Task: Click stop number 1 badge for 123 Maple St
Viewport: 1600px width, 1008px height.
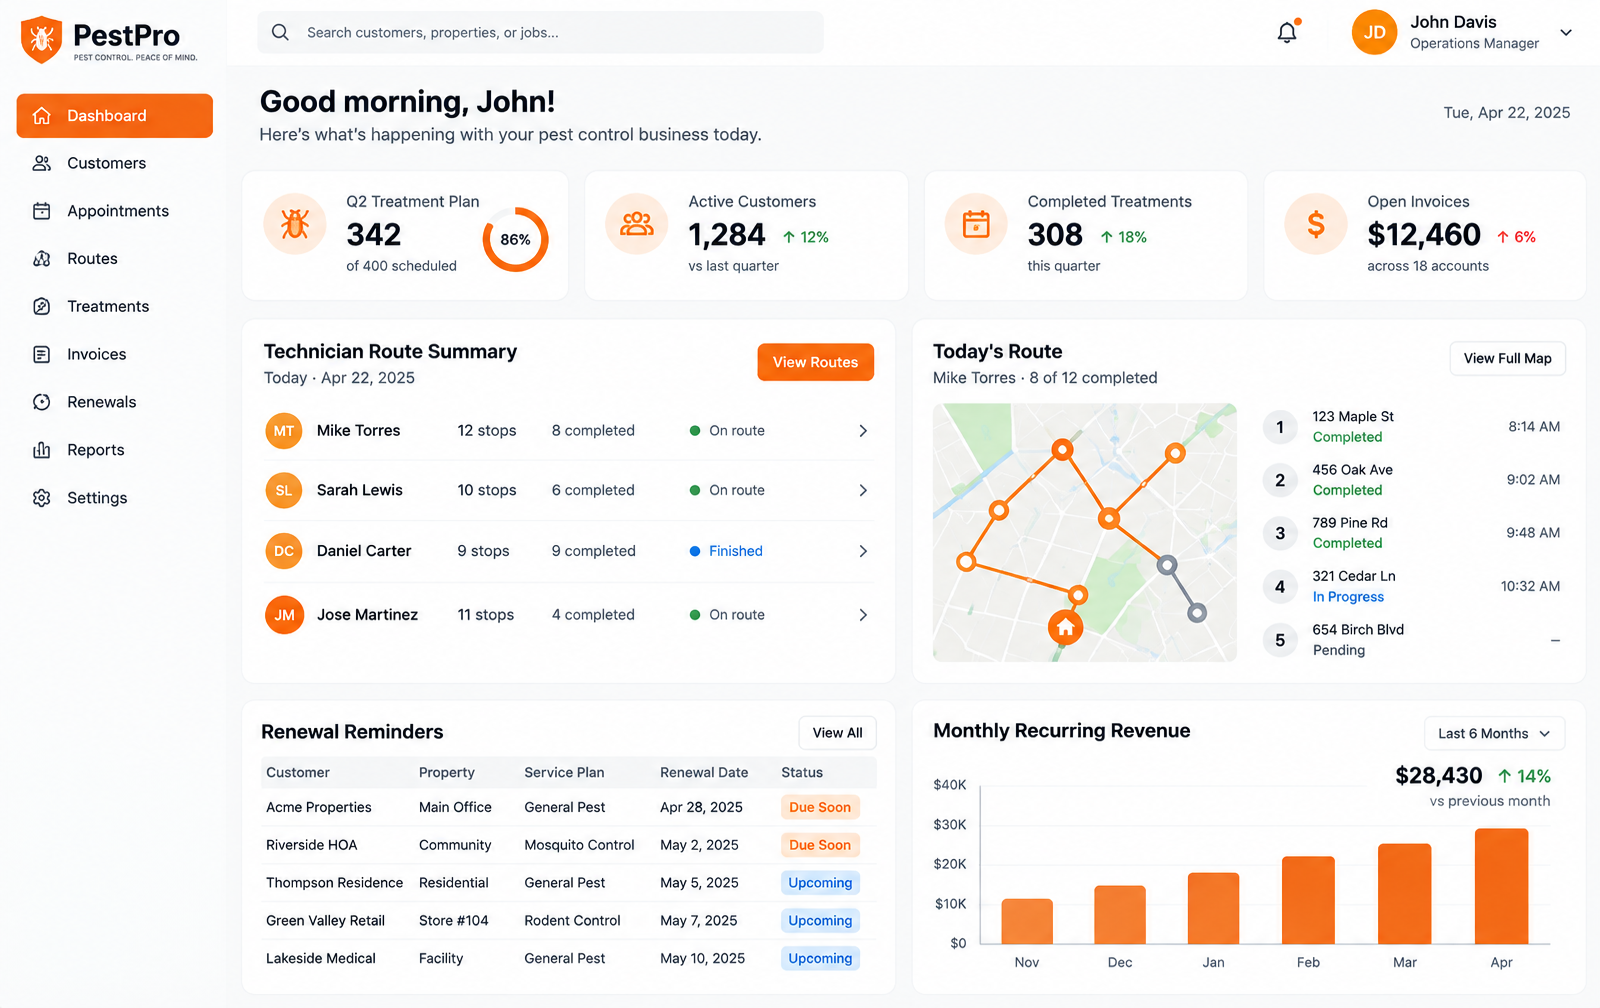Action: coord(1280,427)
